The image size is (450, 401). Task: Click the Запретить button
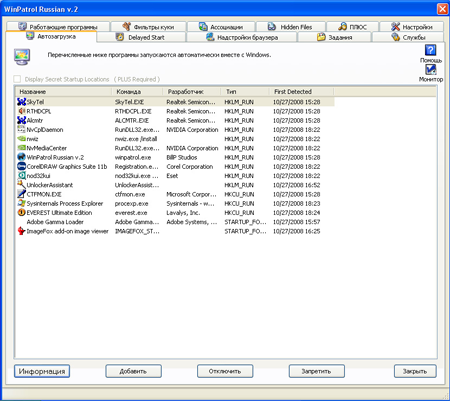coord(317,371)
